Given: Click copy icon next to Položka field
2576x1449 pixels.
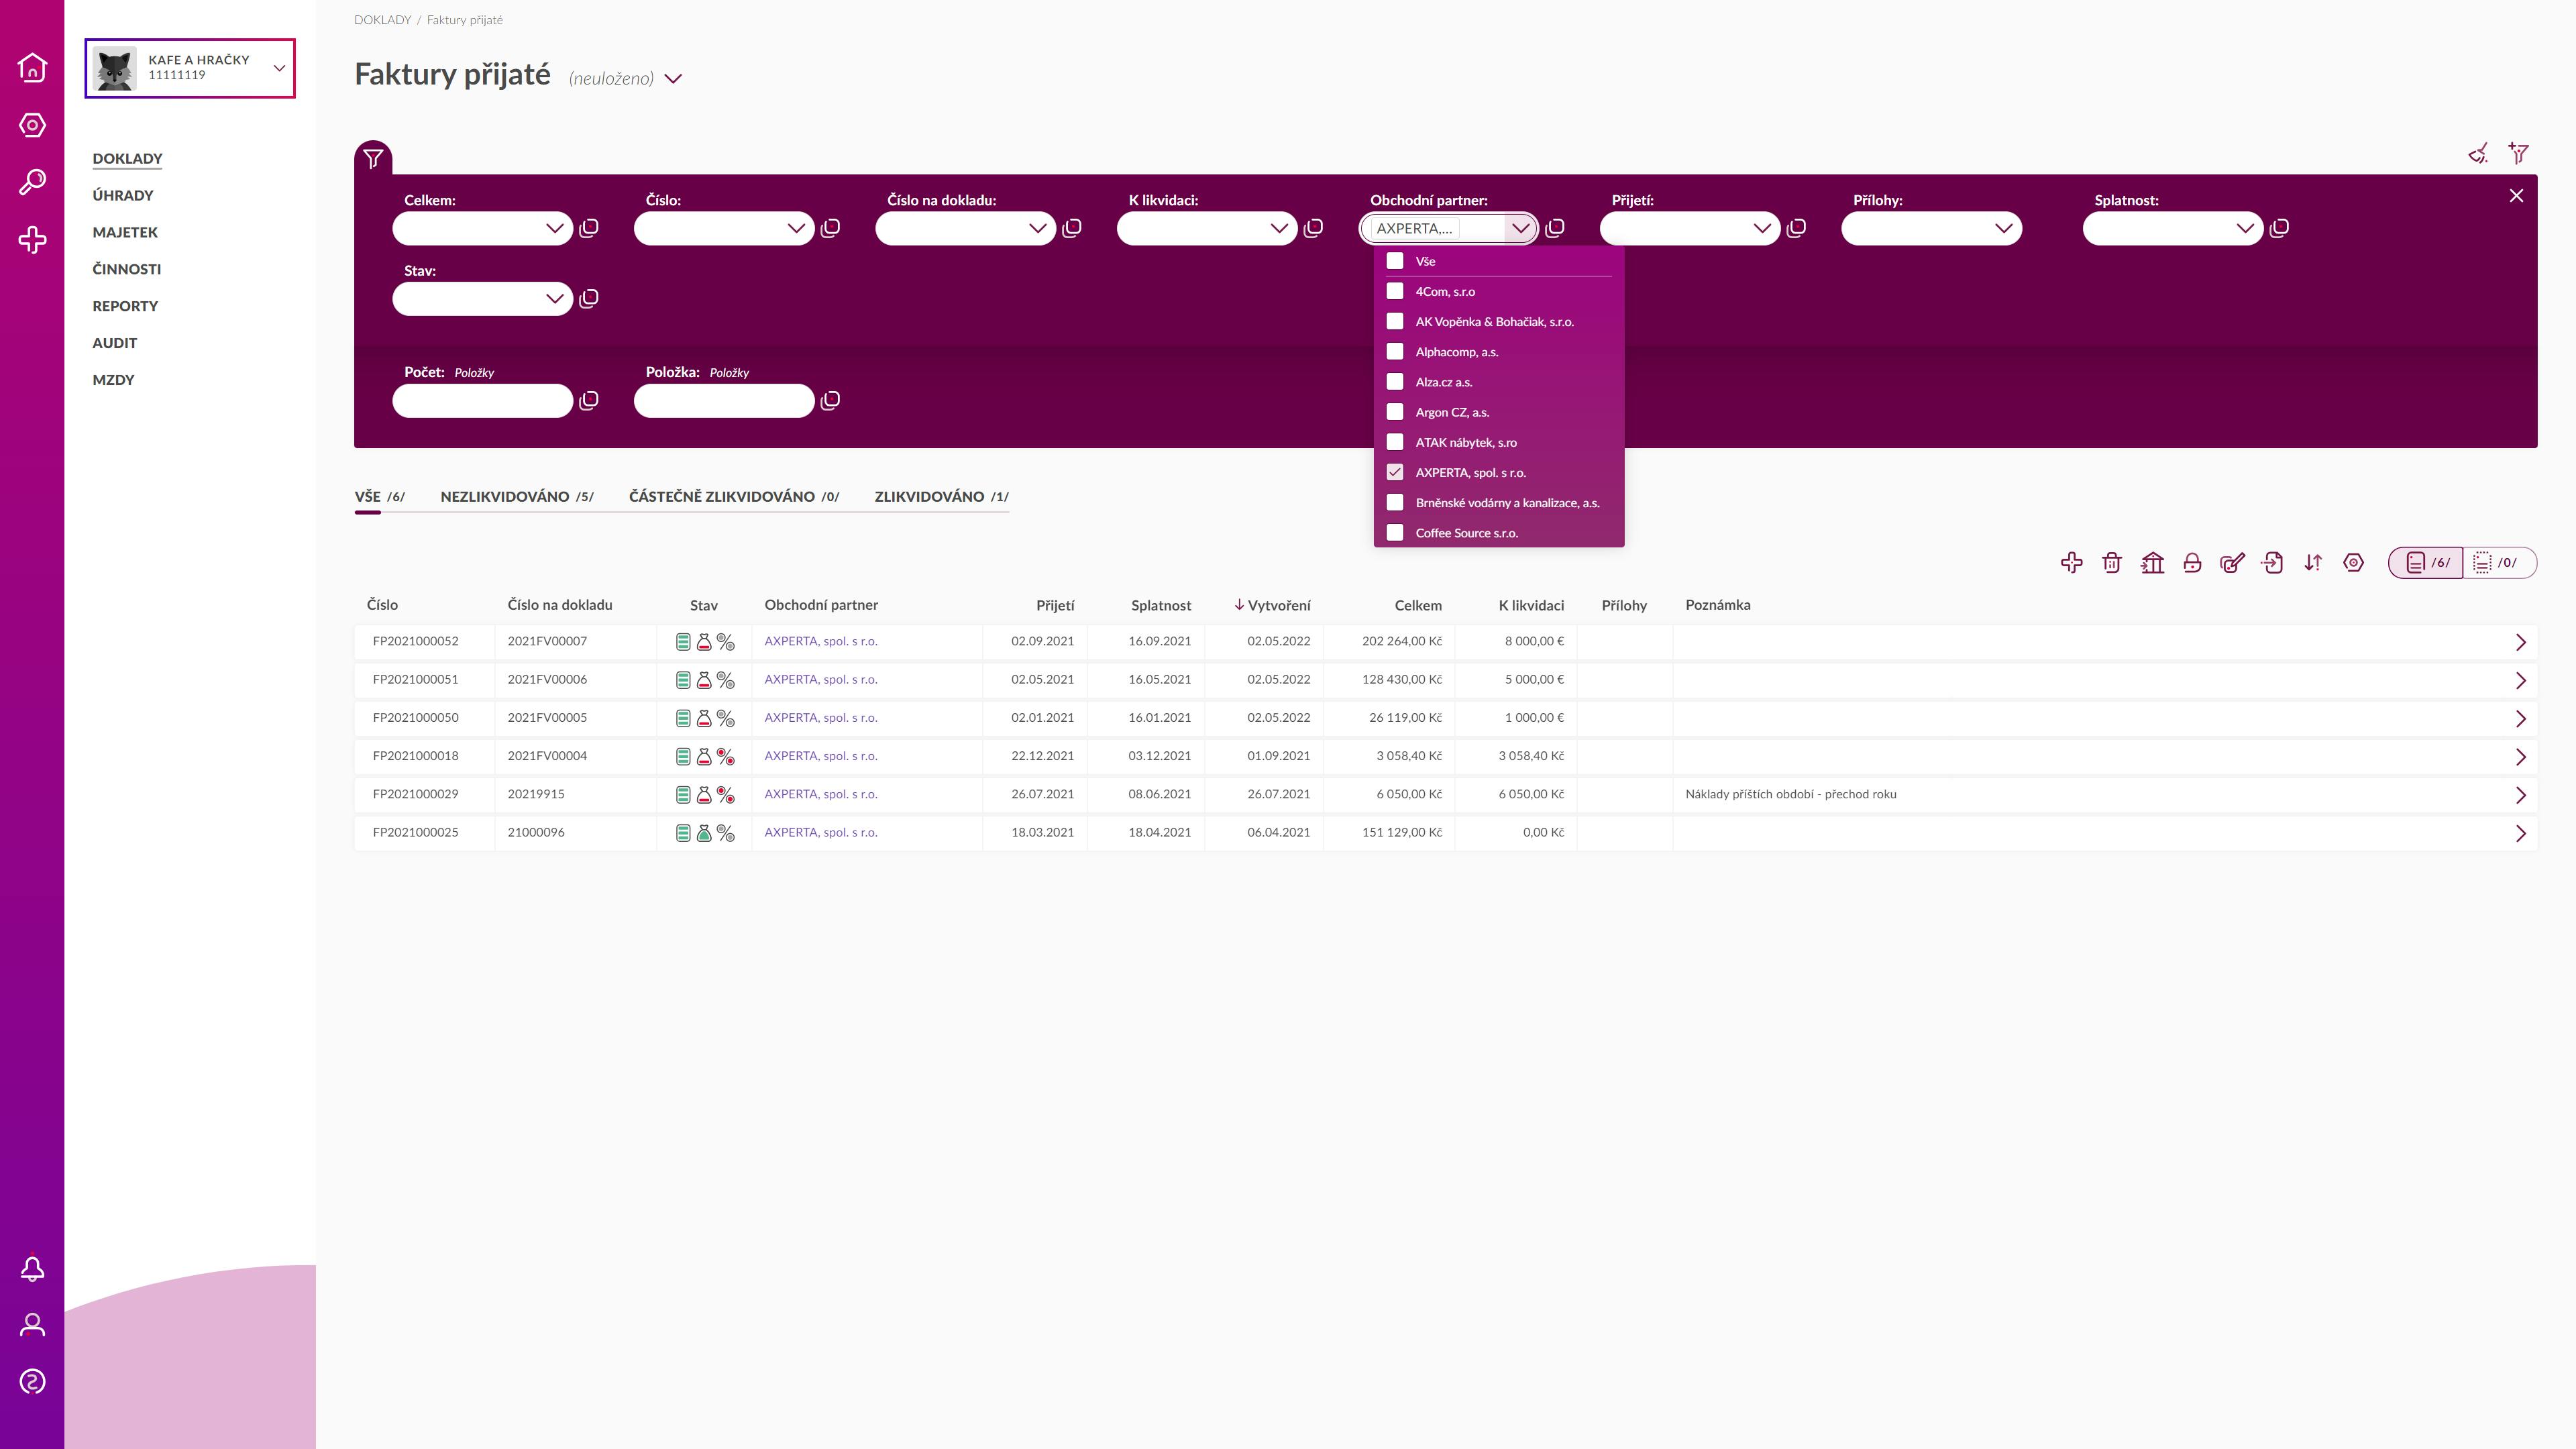Looking at the screenshot, I should point(830,401).
